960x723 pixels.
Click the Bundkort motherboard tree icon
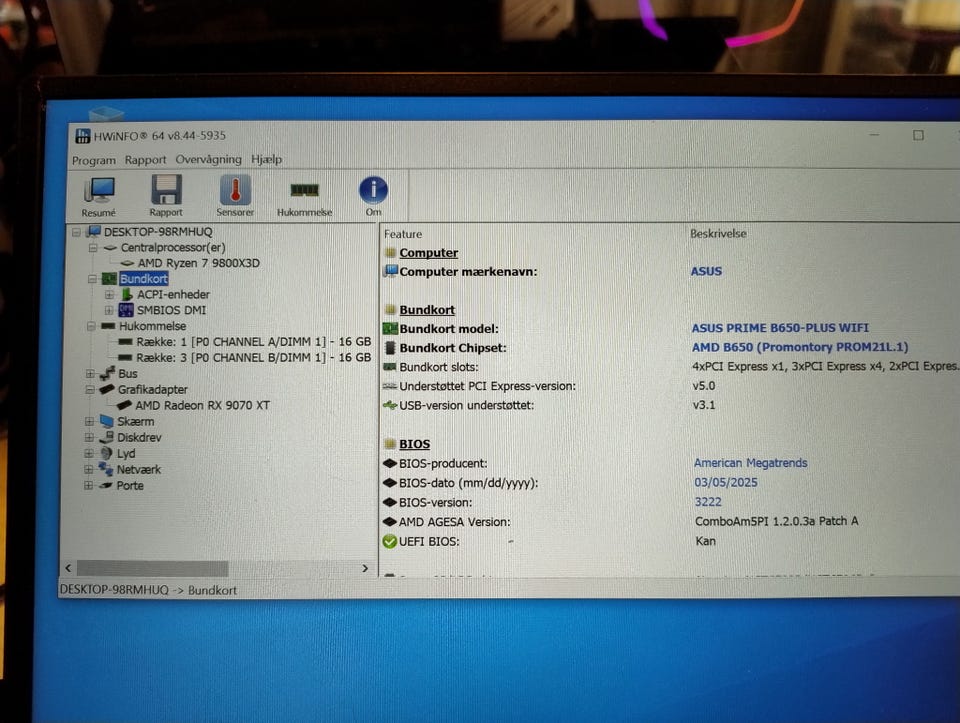coord(109,279)
